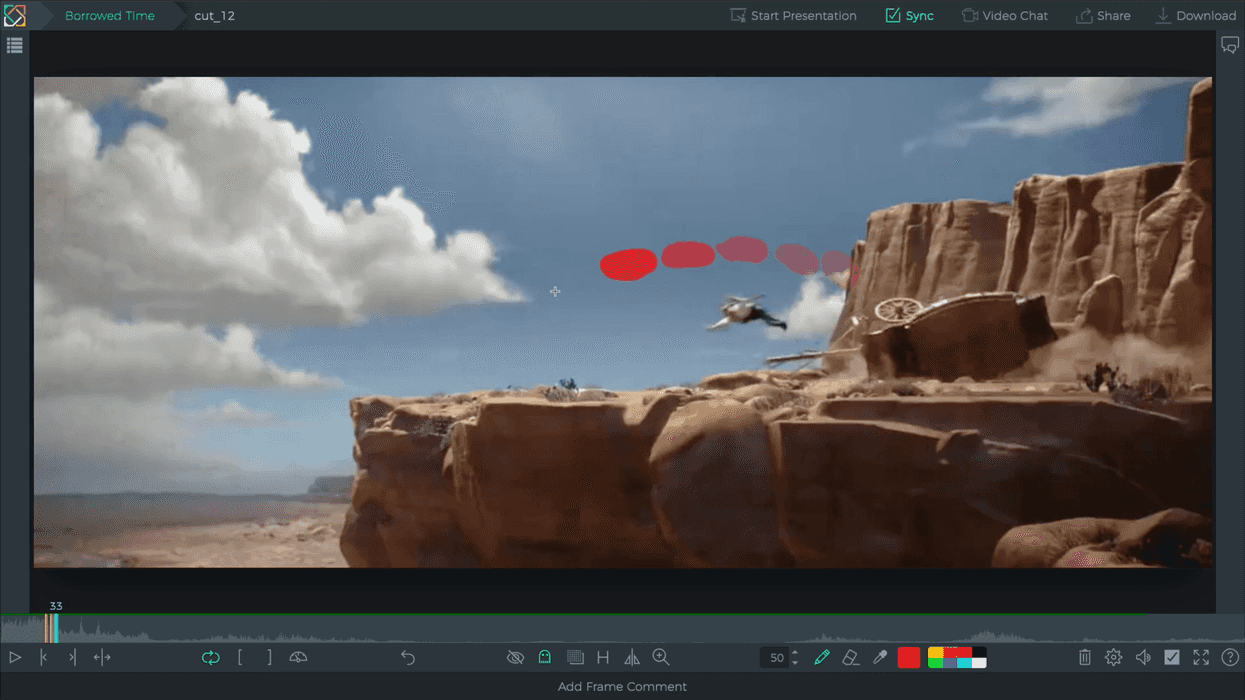Open the Borrowed Time breadcrumb

pos(109,15)
